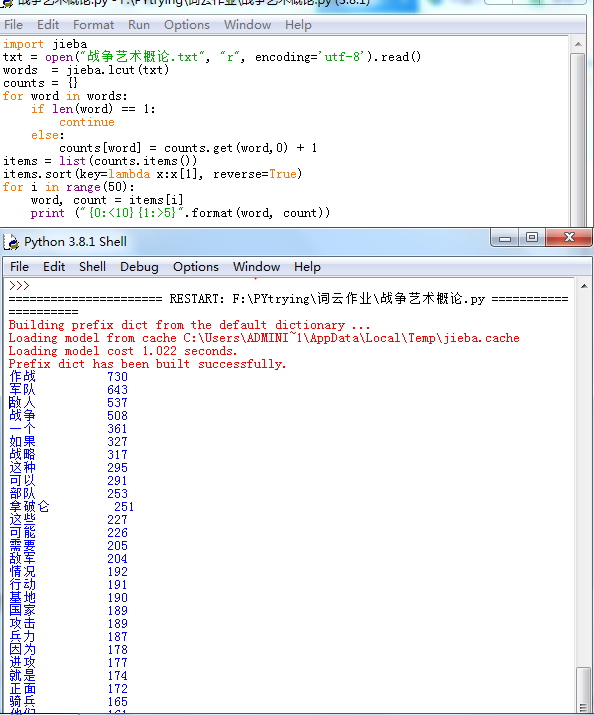The width and height of the screenshot is (594, 715).
Task: Click the output word 敌人
Action: (22, 403)
